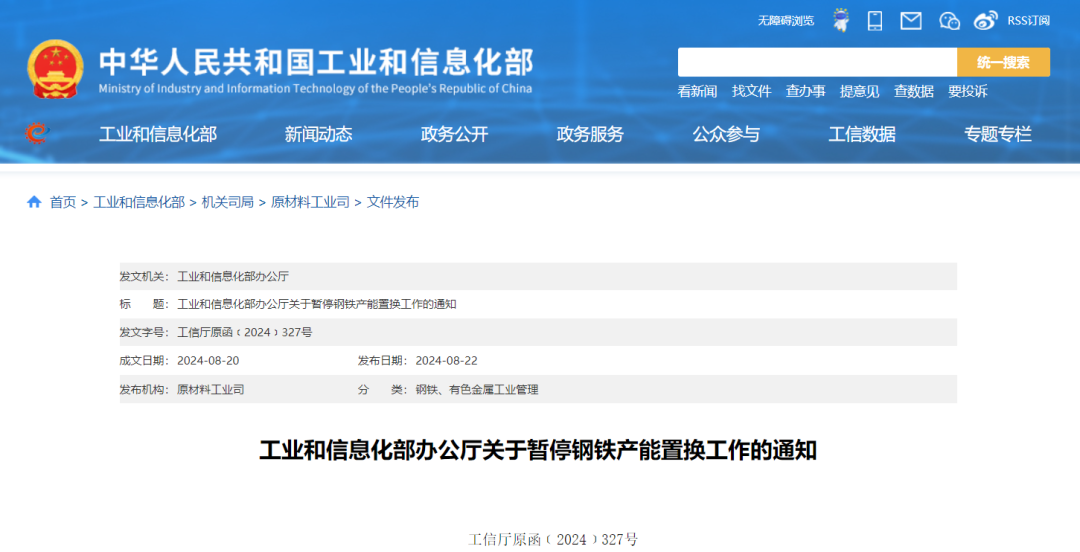Click the bold article headline

(x=538, y=451)
